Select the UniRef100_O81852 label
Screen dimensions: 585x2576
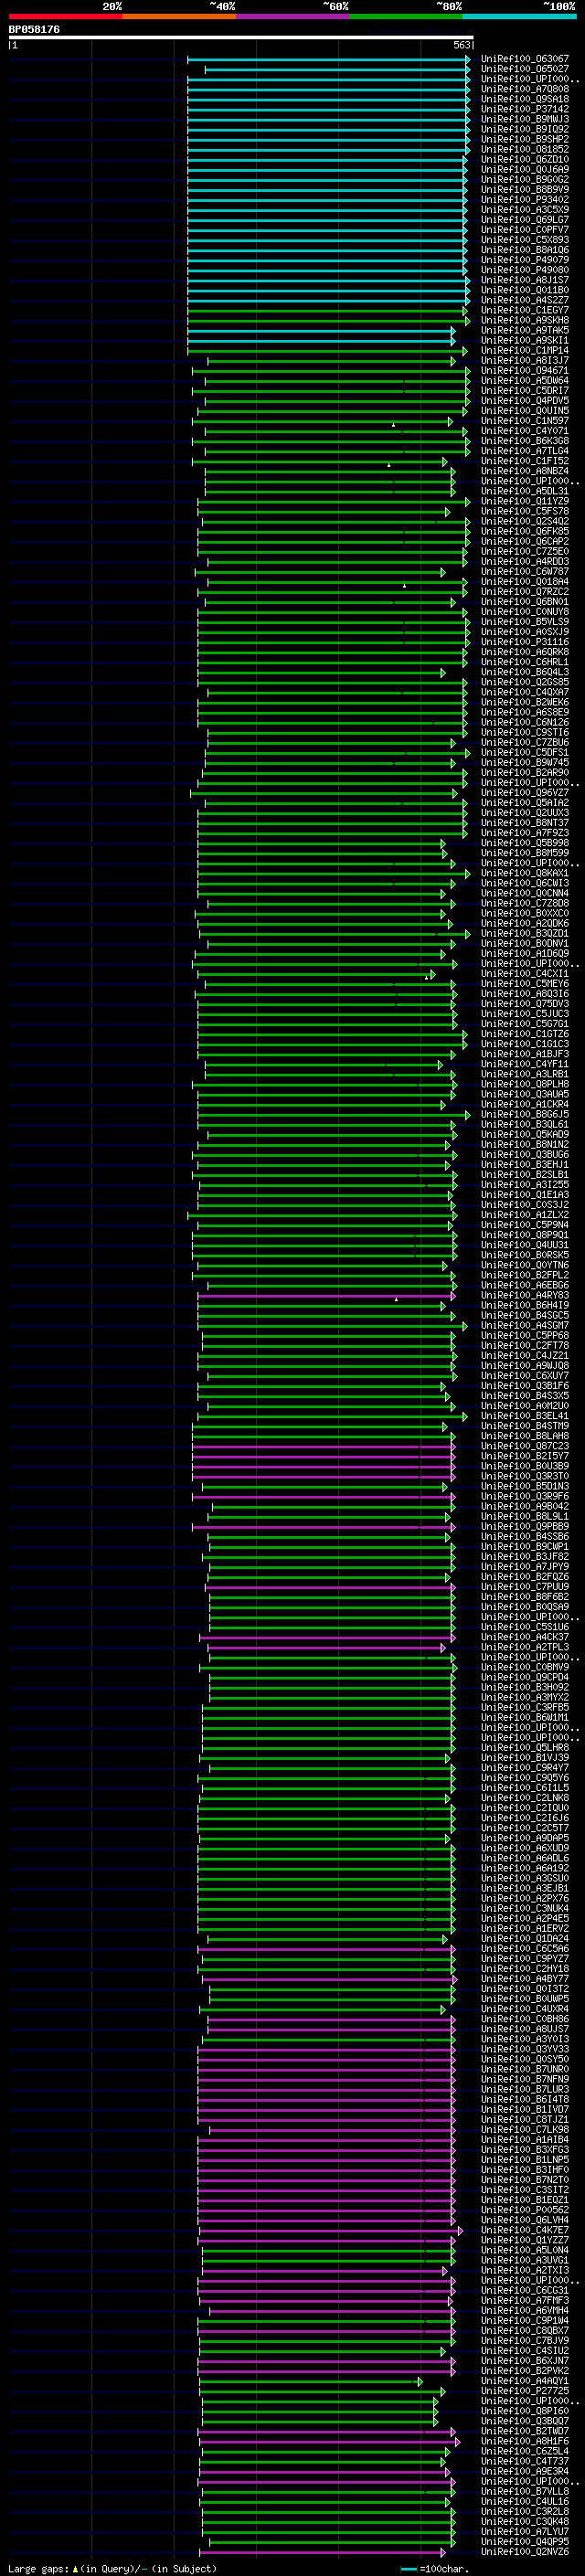coord(525,149)
